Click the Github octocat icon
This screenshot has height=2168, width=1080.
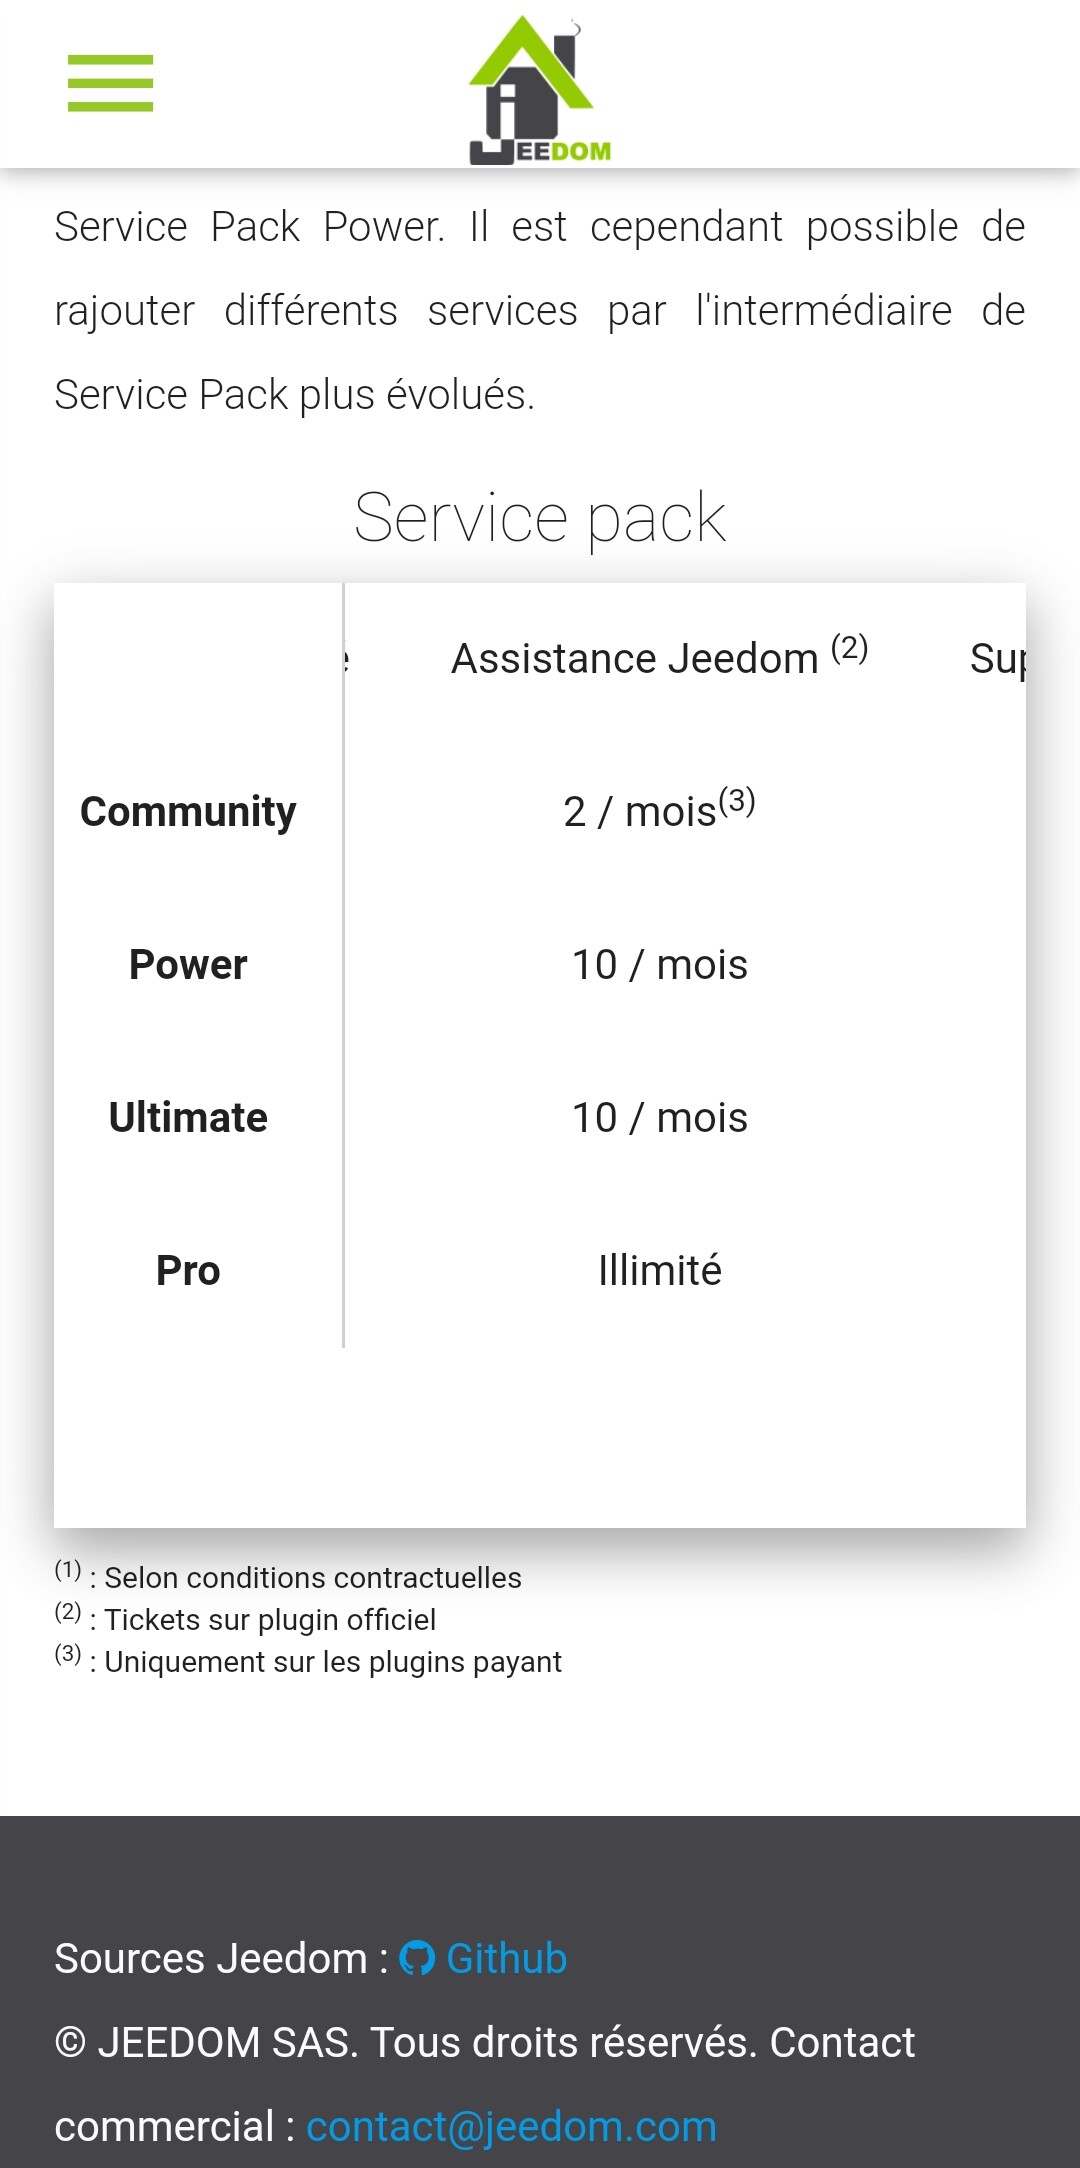417,1958
